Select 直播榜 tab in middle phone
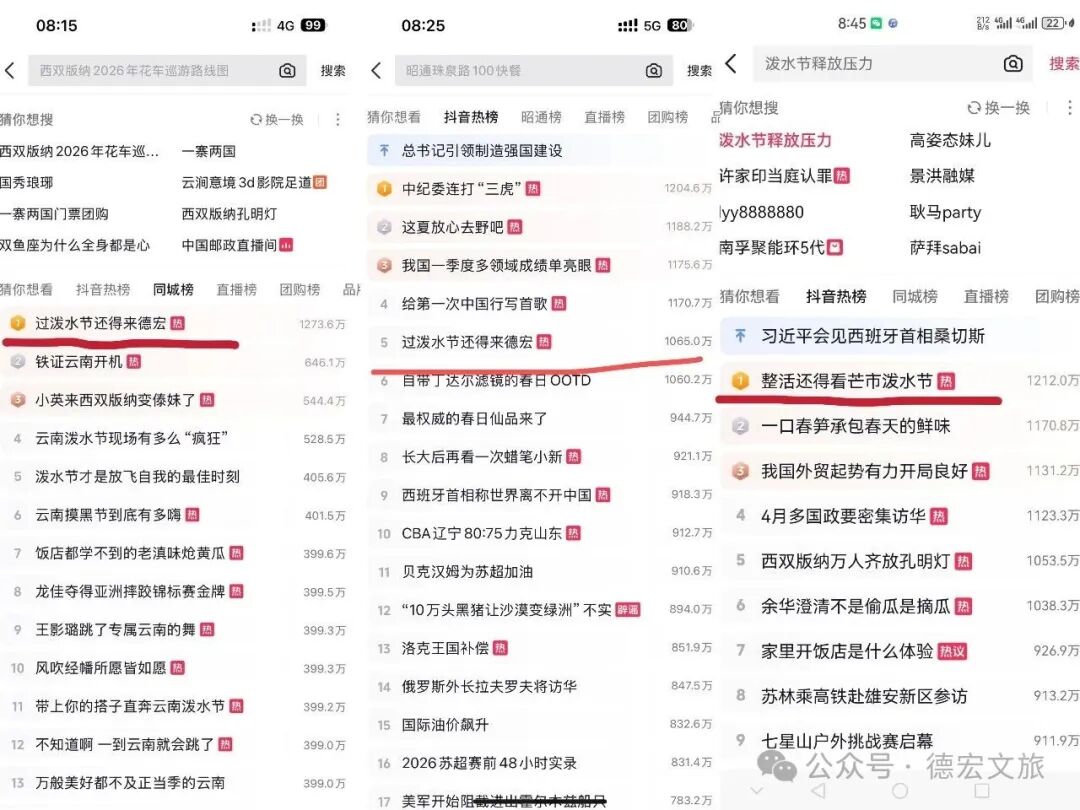Screen dimensions: 1080x810 [604, 117]
